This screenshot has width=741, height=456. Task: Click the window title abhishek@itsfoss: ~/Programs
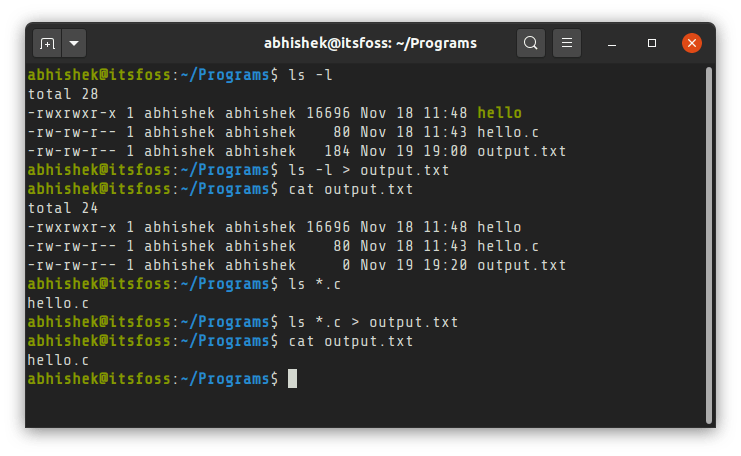pyautogui.click(x=370, y=43)
